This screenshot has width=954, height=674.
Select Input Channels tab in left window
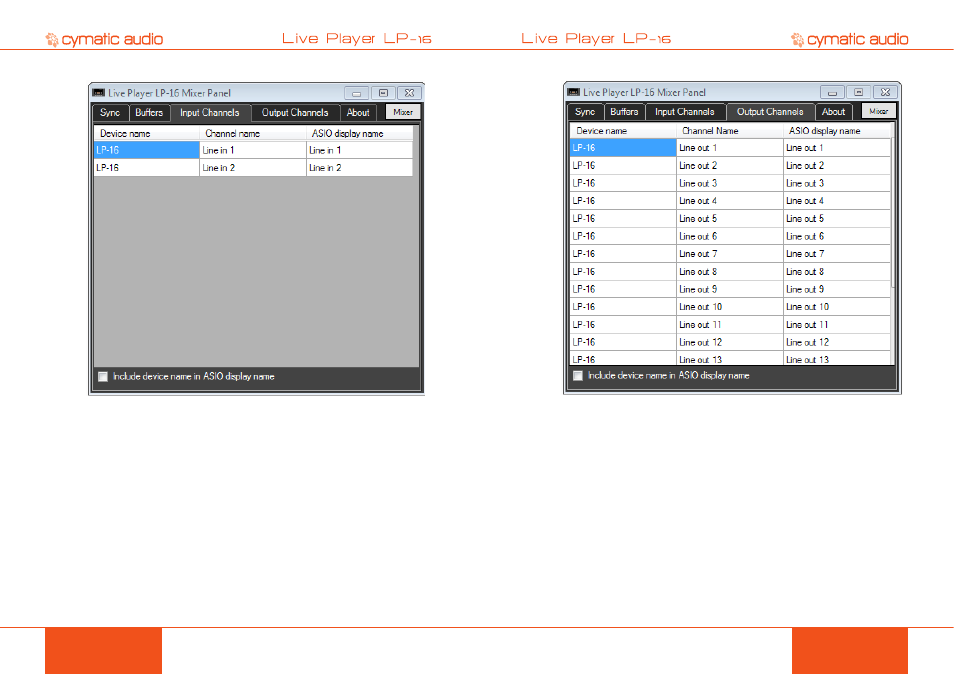(x=210, y=113)
